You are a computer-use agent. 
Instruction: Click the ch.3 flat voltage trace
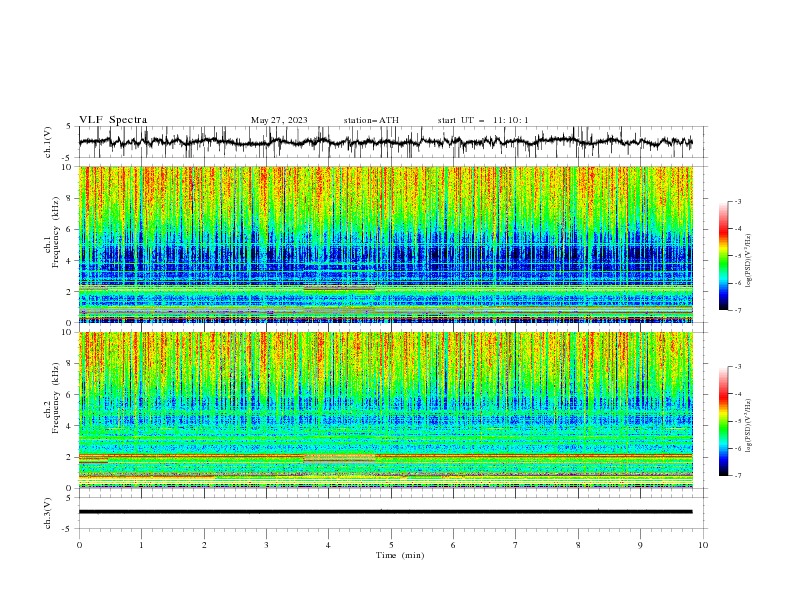(385, 512)
